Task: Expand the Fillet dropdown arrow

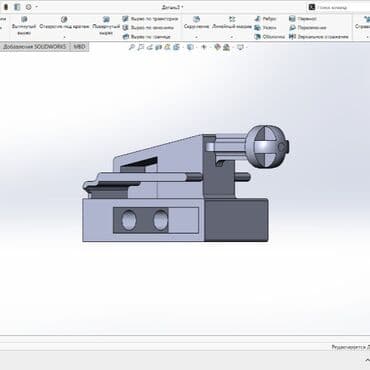Action: pos(196,37)
